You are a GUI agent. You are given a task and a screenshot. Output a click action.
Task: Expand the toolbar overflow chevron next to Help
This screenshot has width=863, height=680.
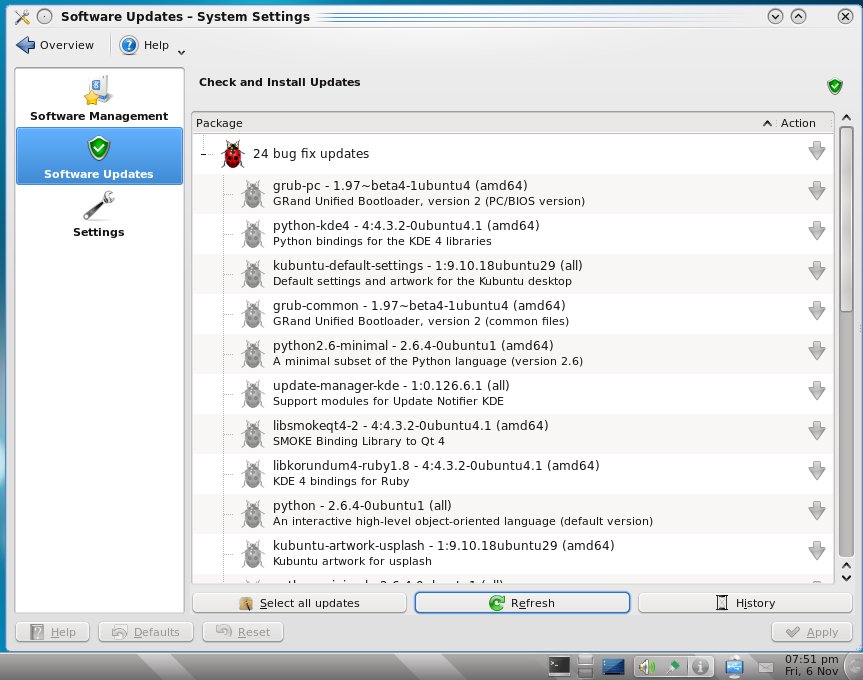181,51
